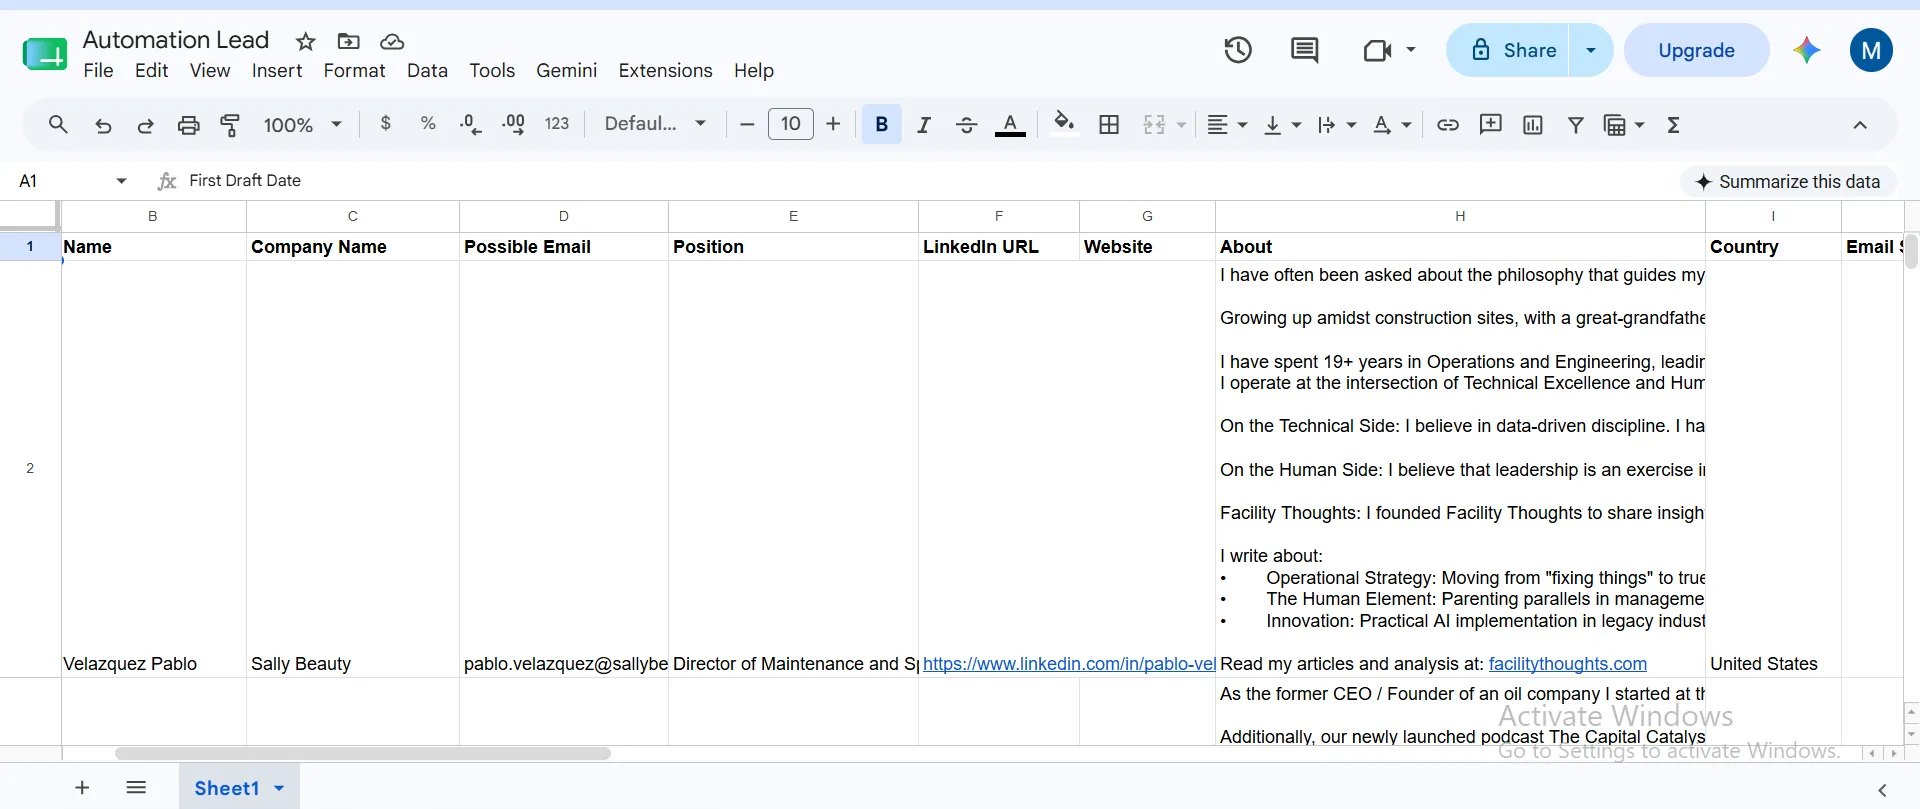Screen dimensions: 1920x809
Task: Select column H header
Action: coord(1460,216)
